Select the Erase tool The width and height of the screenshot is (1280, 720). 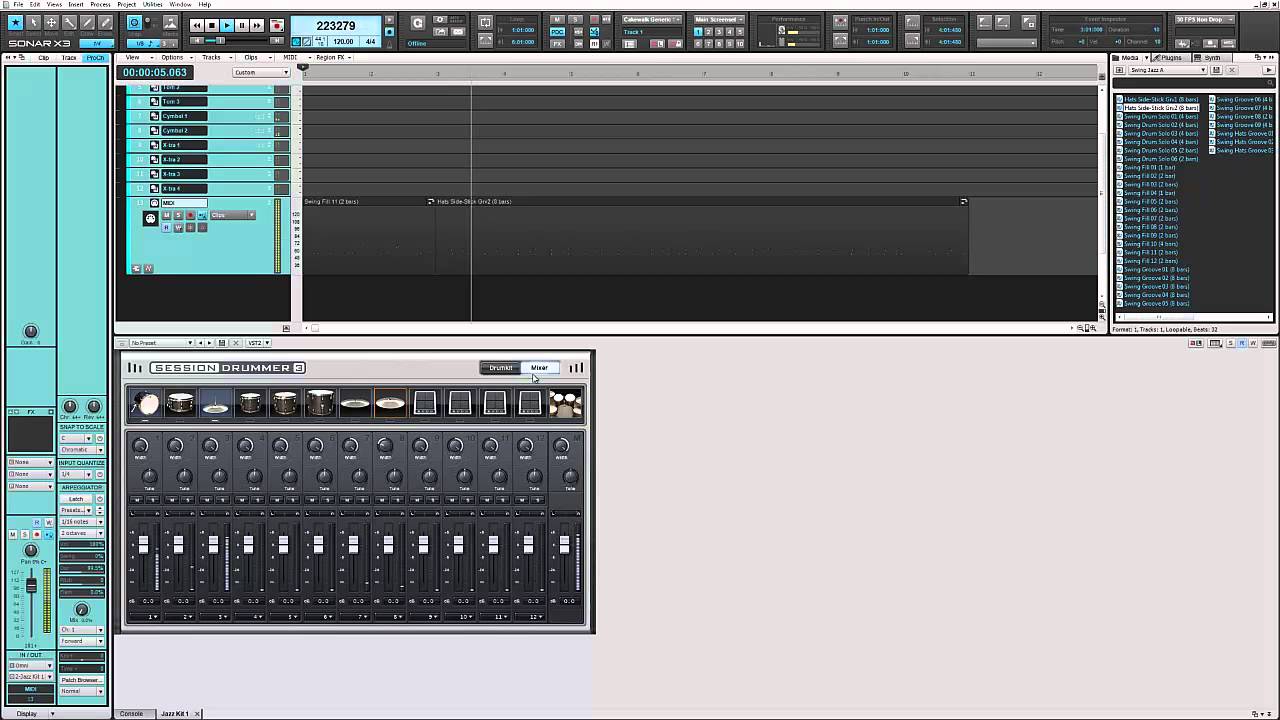point(105,22)
